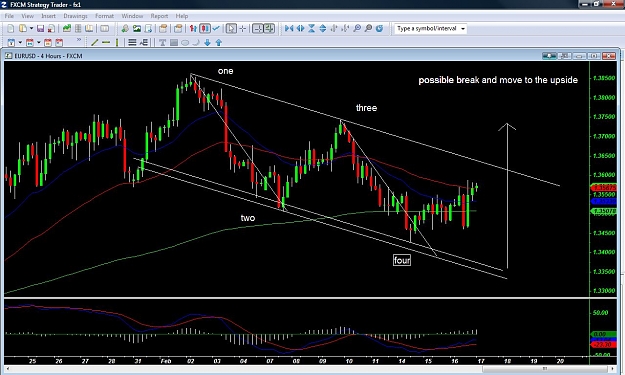Viewport: 625px width, 375px height.
Task: Click the Open folder icon
Action: pyautogui.click(x=23, y=28)
